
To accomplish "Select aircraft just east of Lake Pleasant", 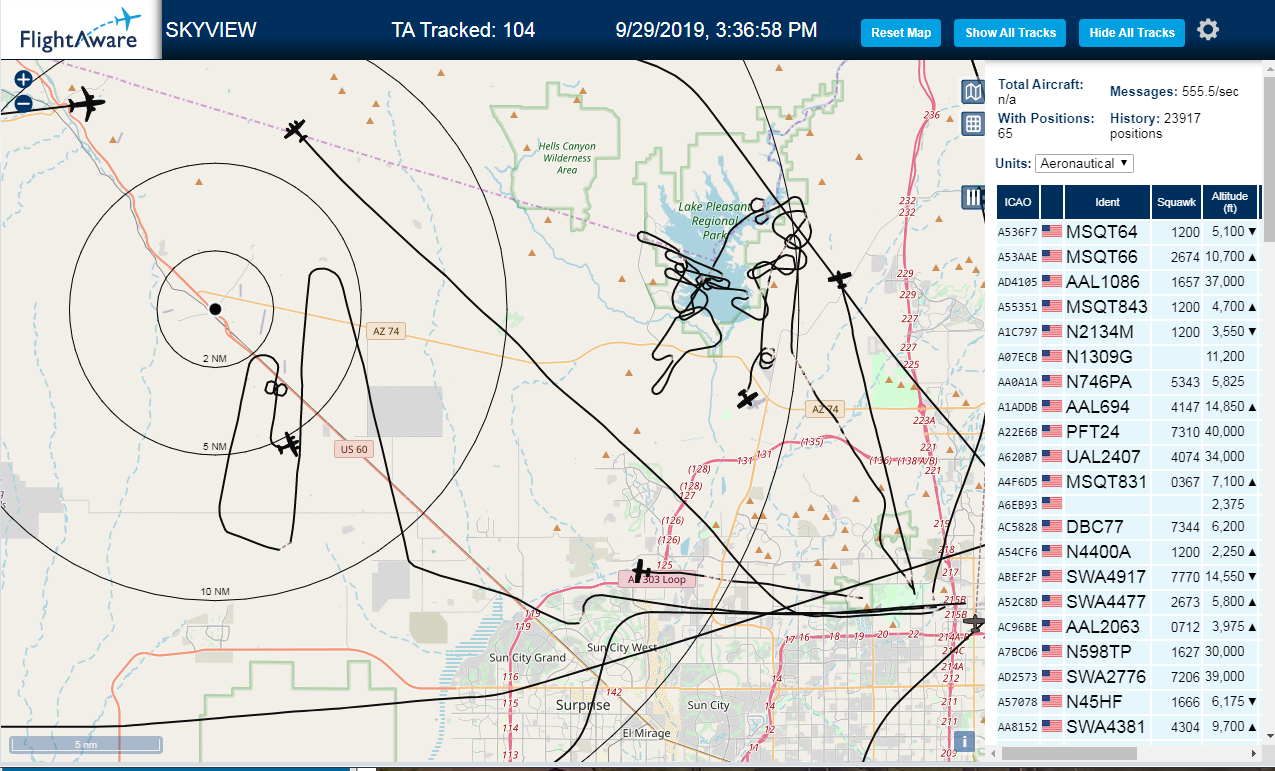I will (x=840, y=279).
